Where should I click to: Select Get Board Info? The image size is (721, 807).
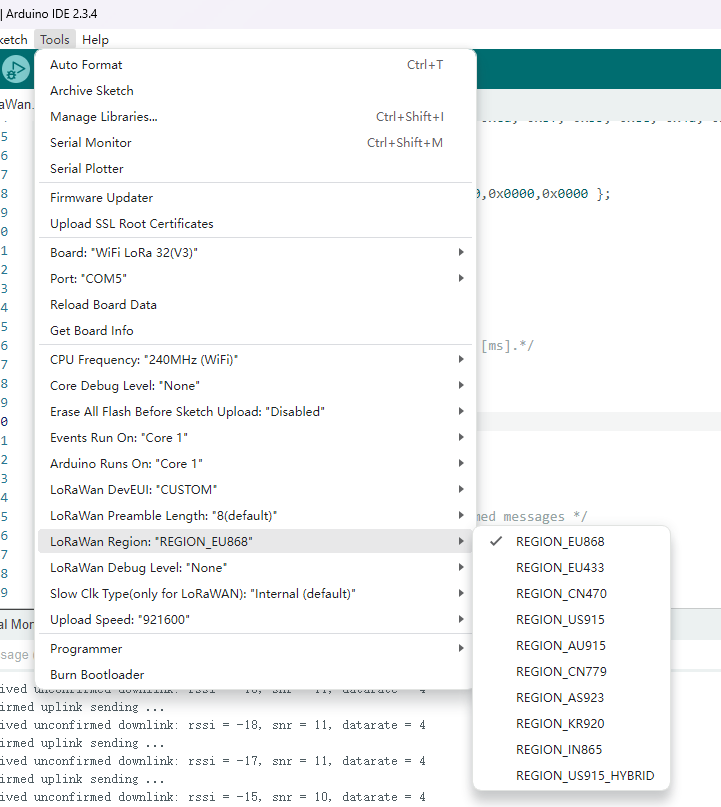91,331
